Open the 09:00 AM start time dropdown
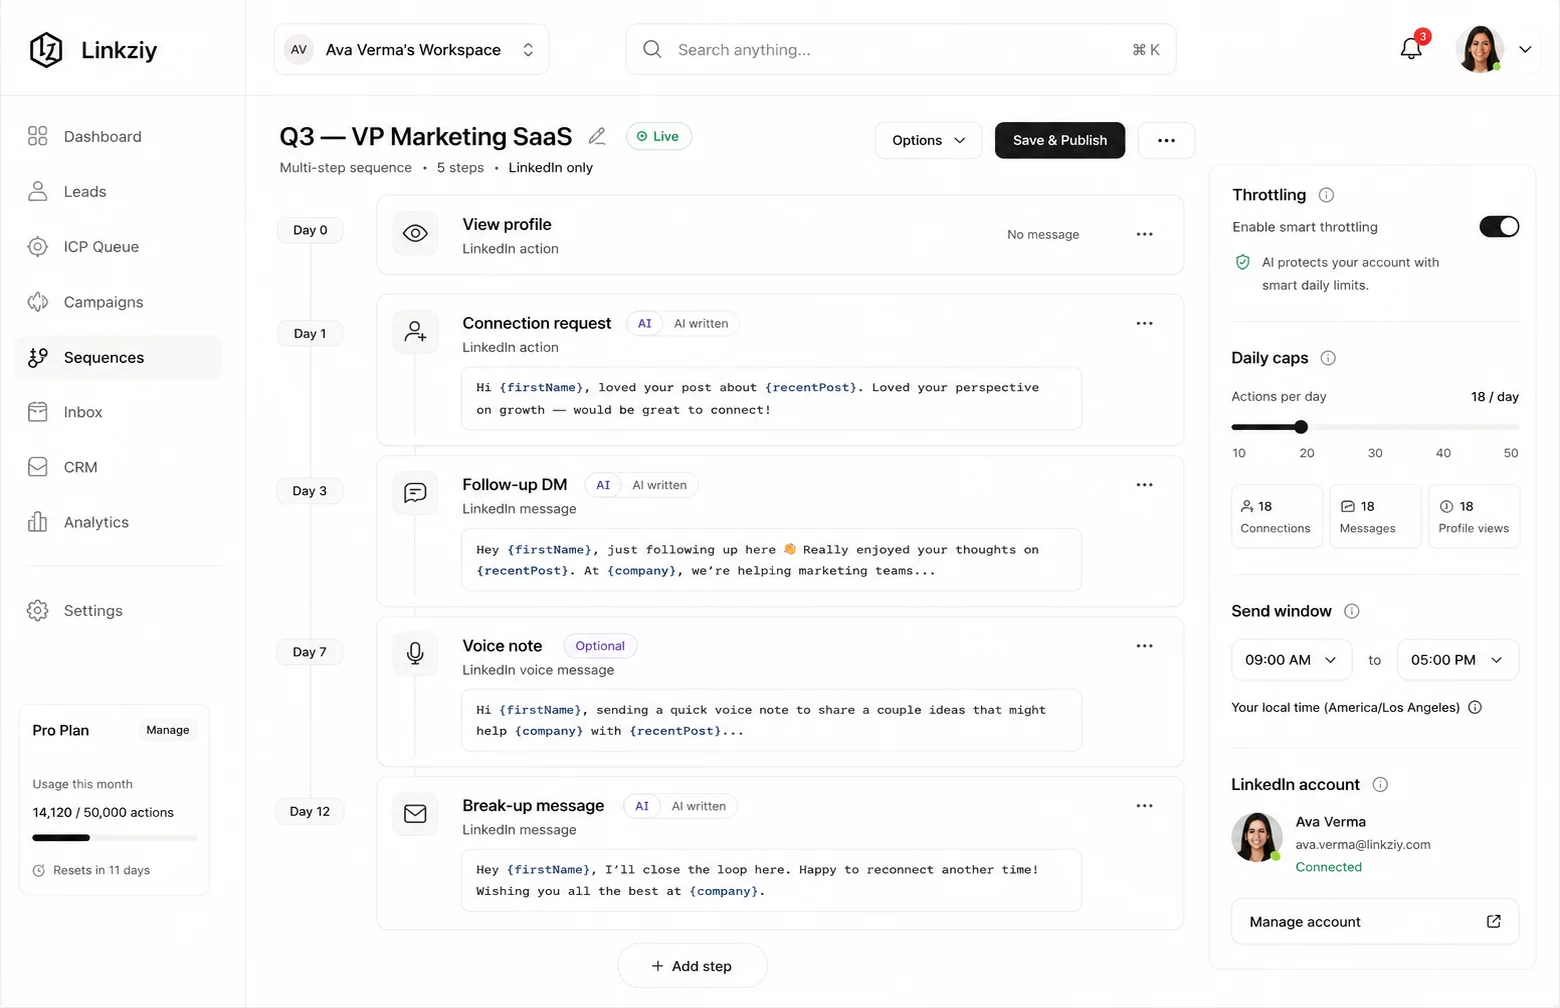Screen dimensions: 1560x1008 point(1291,660)
